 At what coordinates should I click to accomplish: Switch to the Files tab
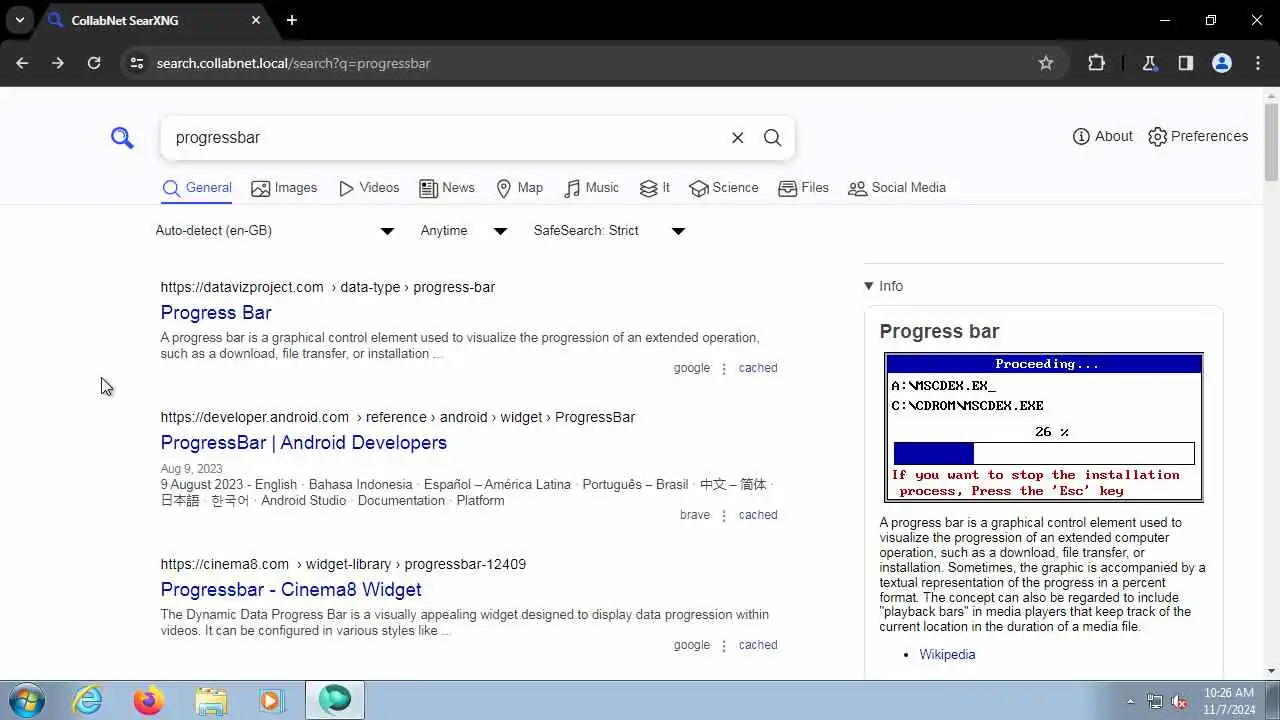pos(804,188)
